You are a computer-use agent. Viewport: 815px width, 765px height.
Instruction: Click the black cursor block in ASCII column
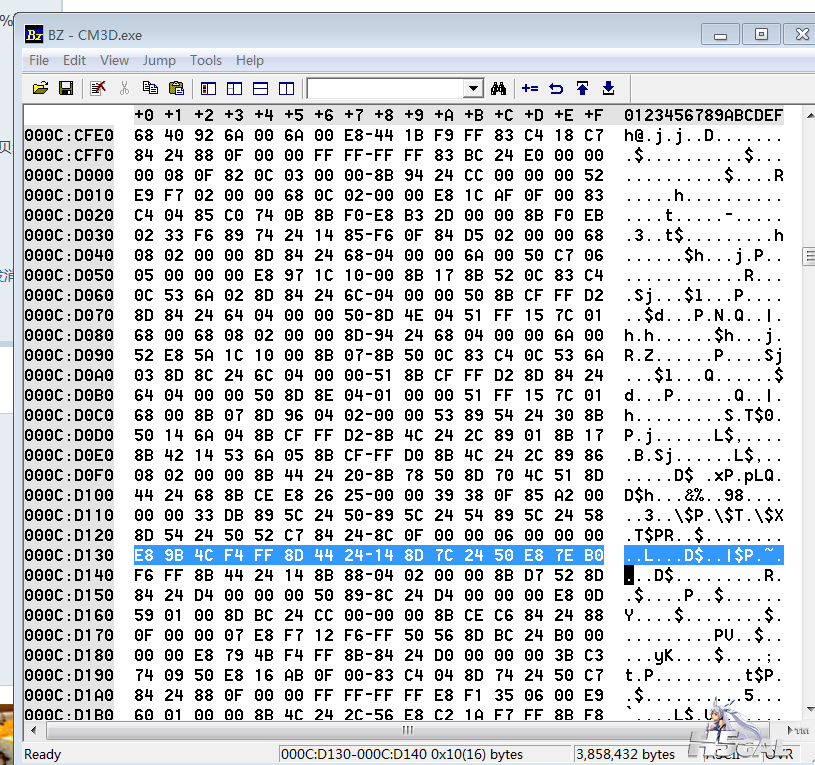point(629,575)
